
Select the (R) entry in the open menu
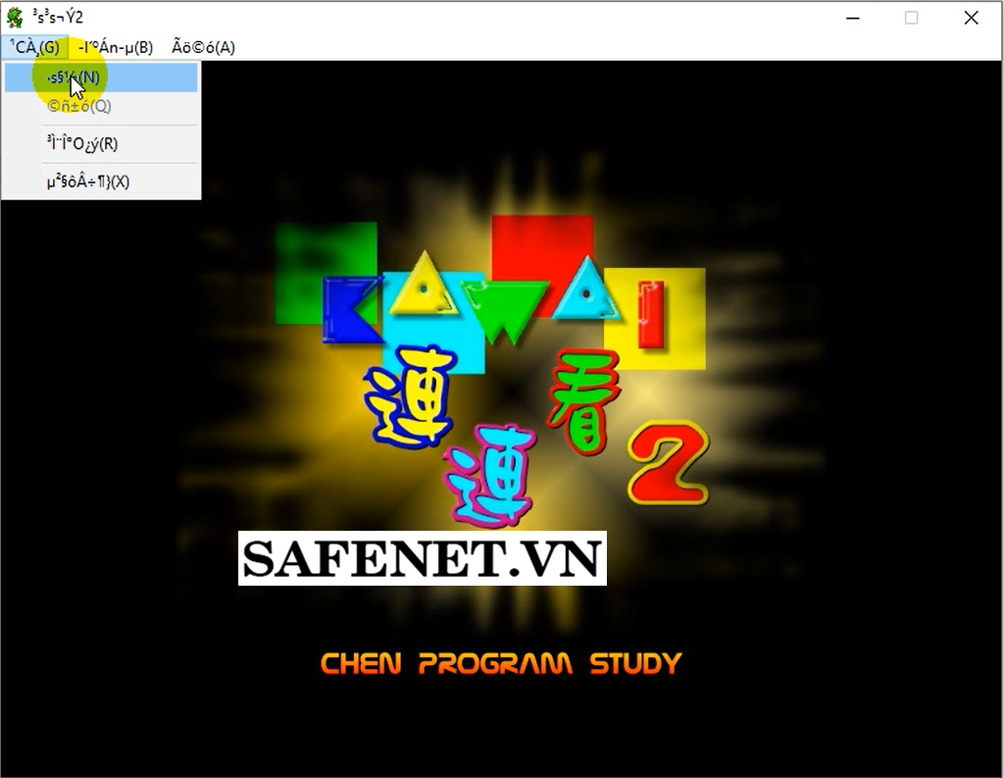(x=101, y=144)
